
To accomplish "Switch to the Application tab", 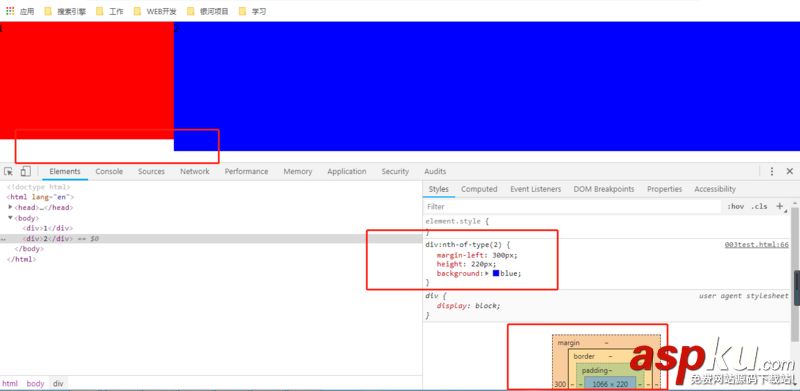I will (x=347, y=172).
